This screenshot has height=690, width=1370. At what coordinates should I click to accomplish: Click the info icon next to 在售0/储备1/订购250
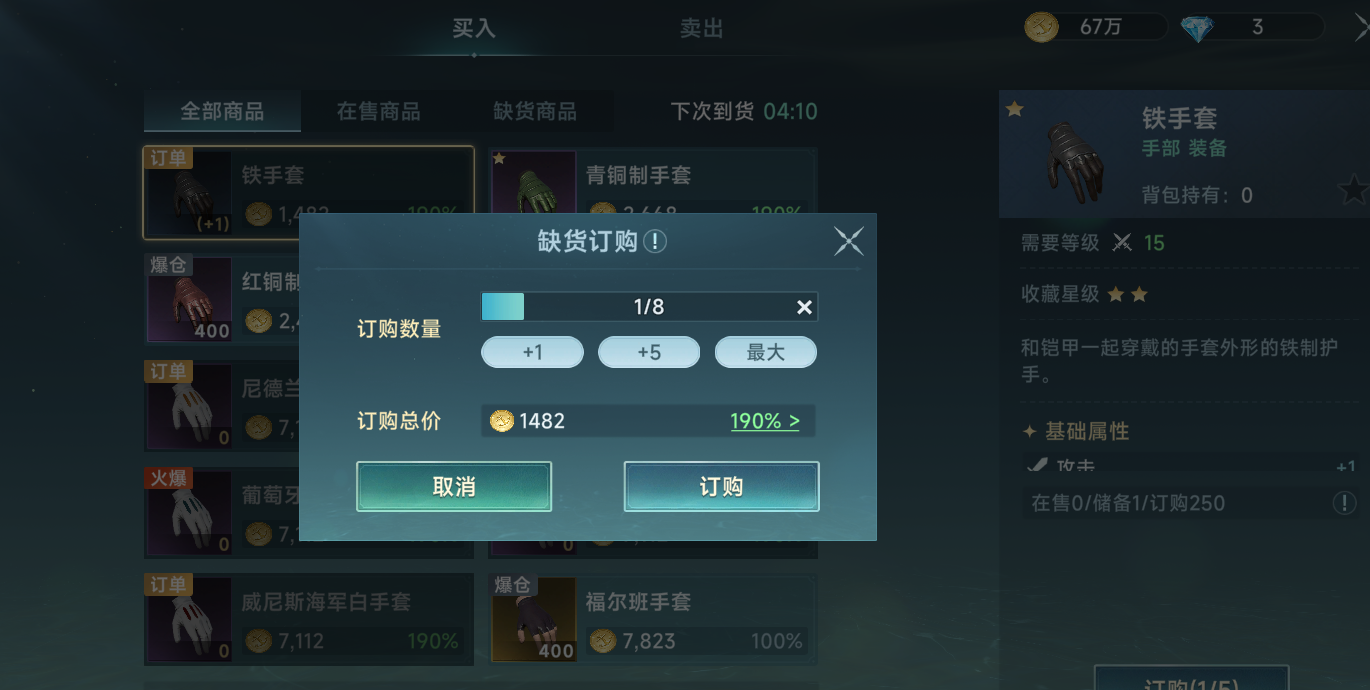1345,503
